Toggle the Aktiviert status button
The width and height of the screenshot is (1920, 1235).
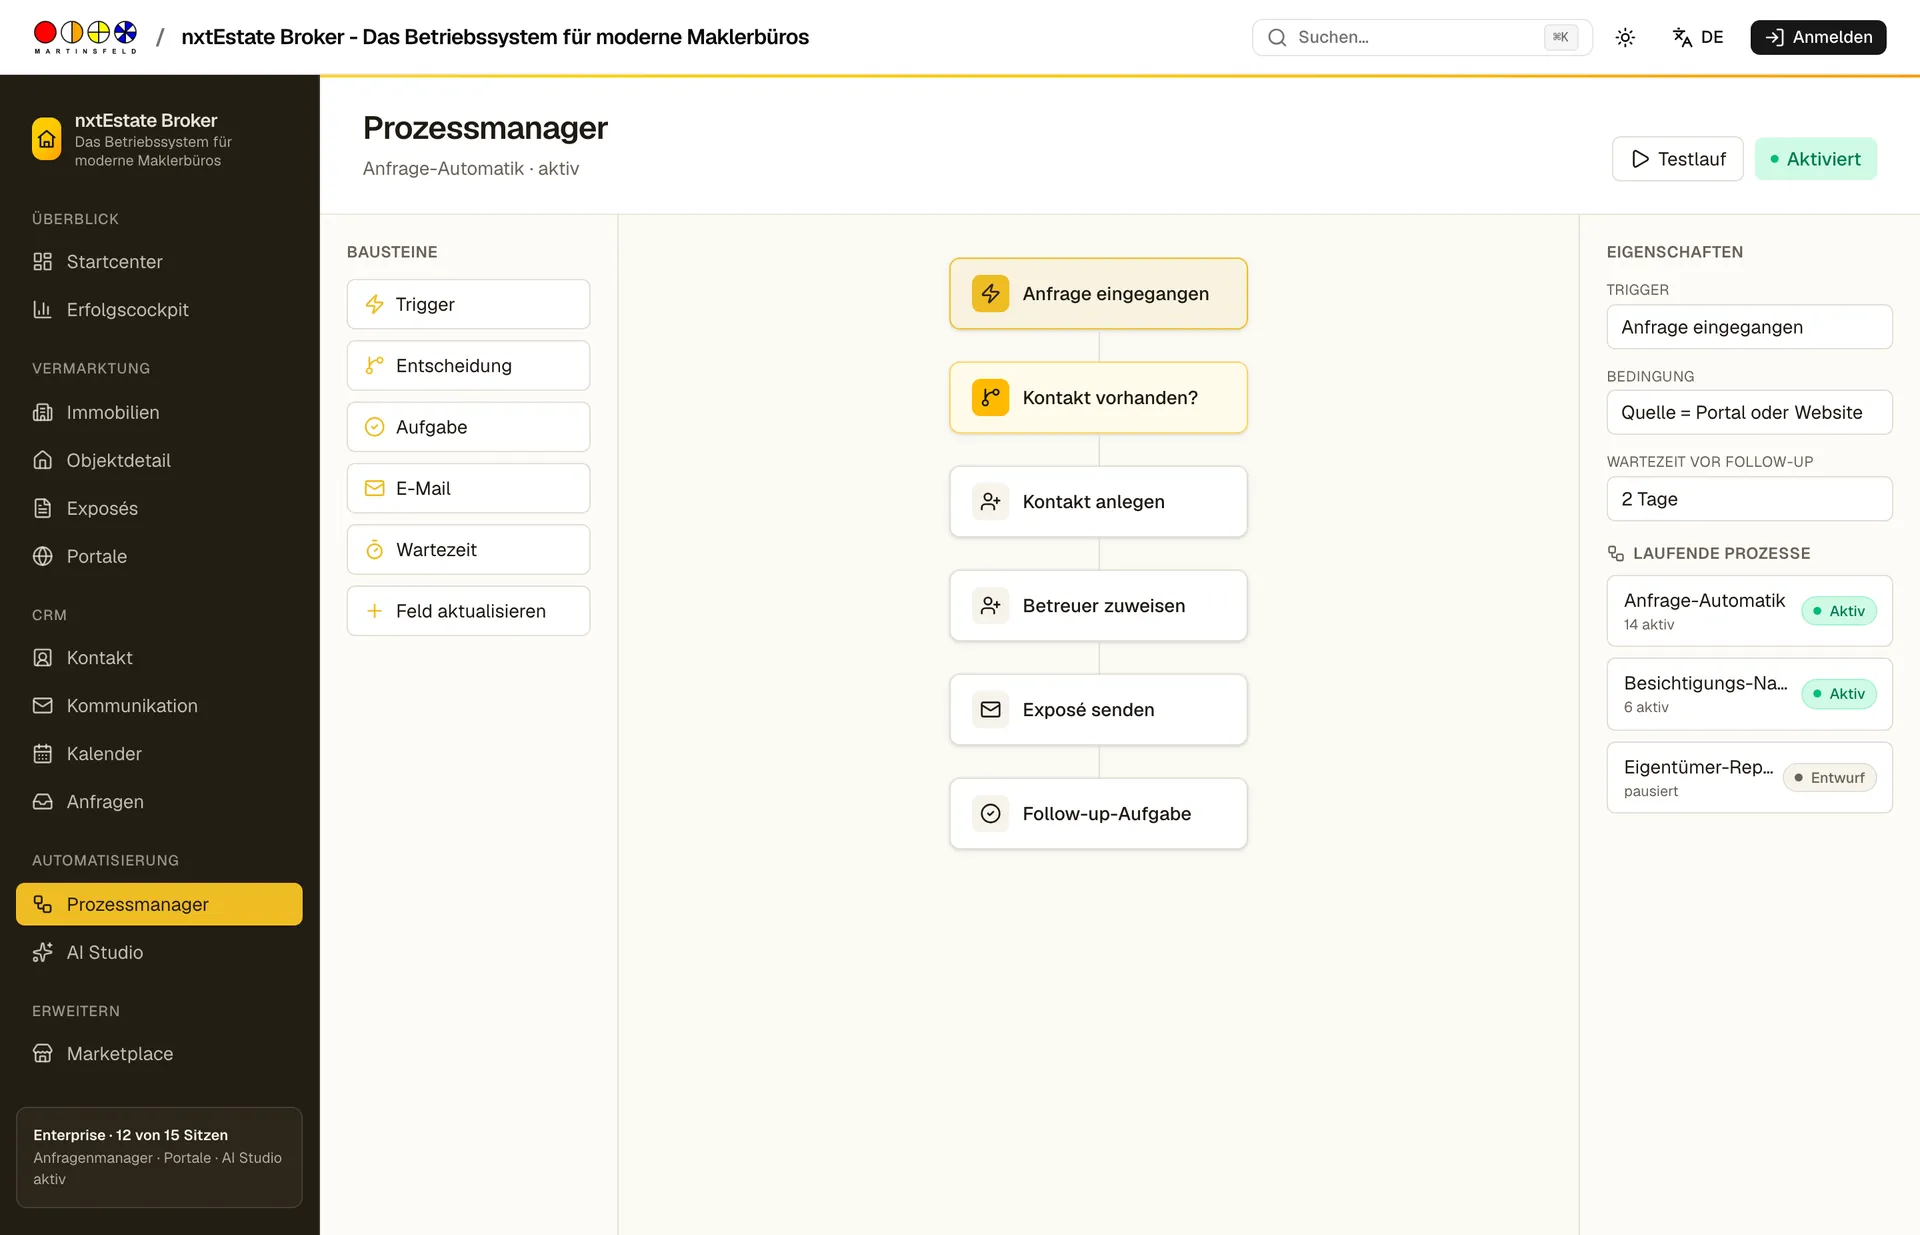pos(1815,159)
